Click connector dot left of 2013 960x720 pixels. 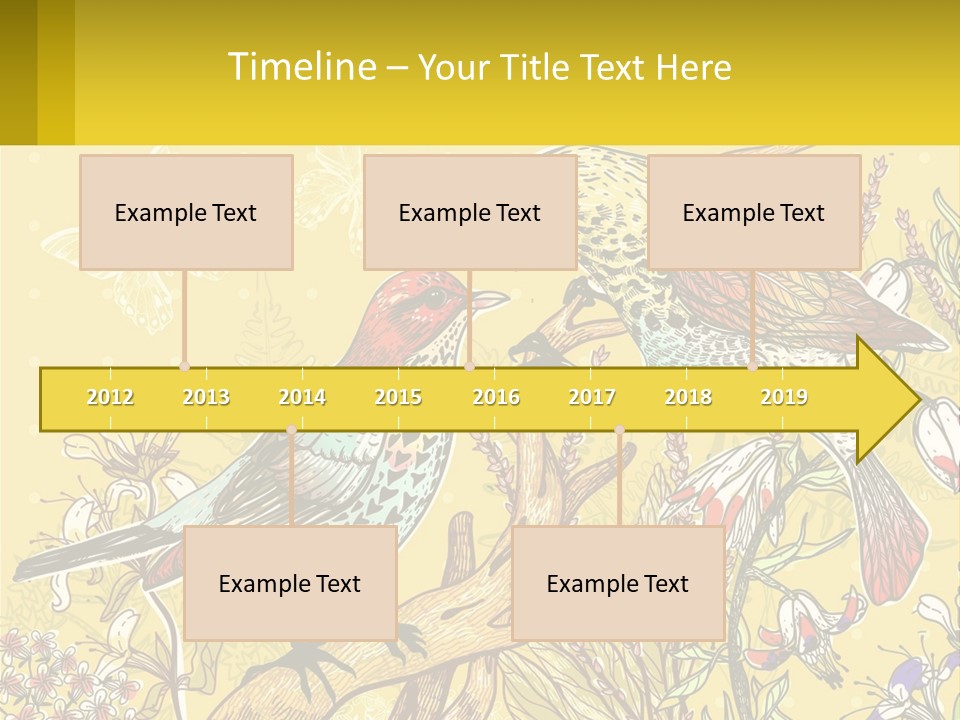[x=184, y=367]
